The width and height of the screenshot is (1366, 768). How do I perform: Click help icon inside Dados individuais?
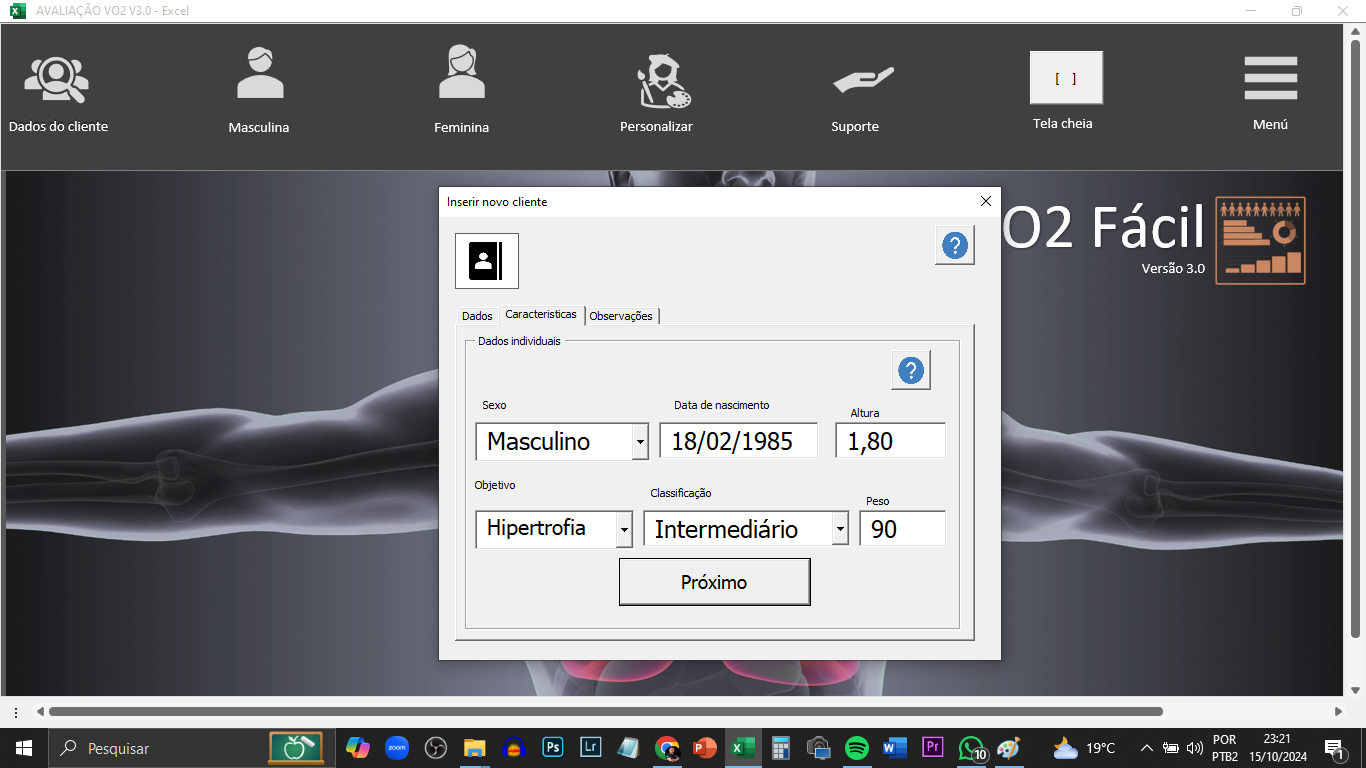[910, 371]
